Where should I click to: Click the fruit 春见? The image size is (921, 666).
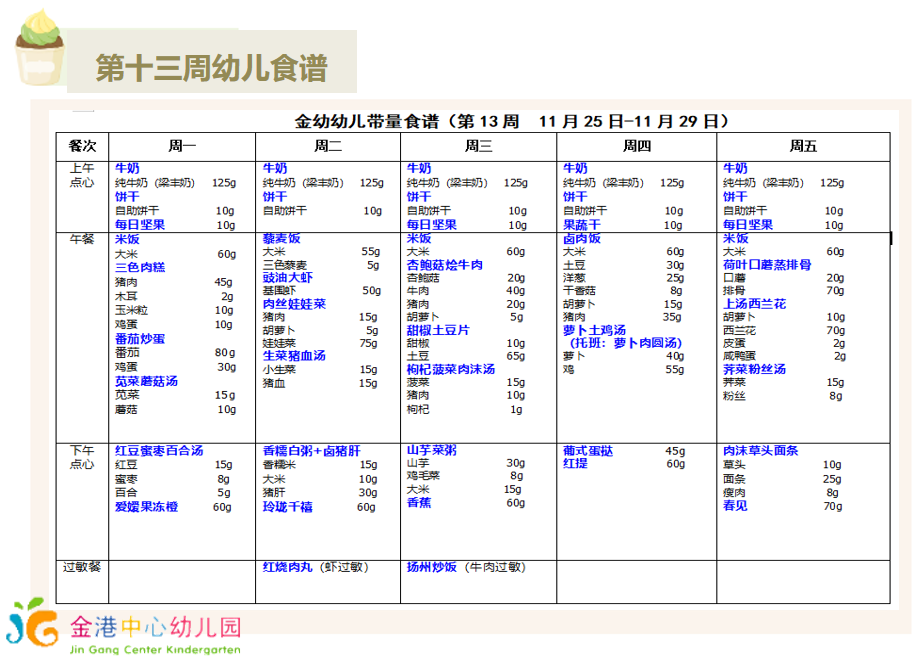(735, 505)
